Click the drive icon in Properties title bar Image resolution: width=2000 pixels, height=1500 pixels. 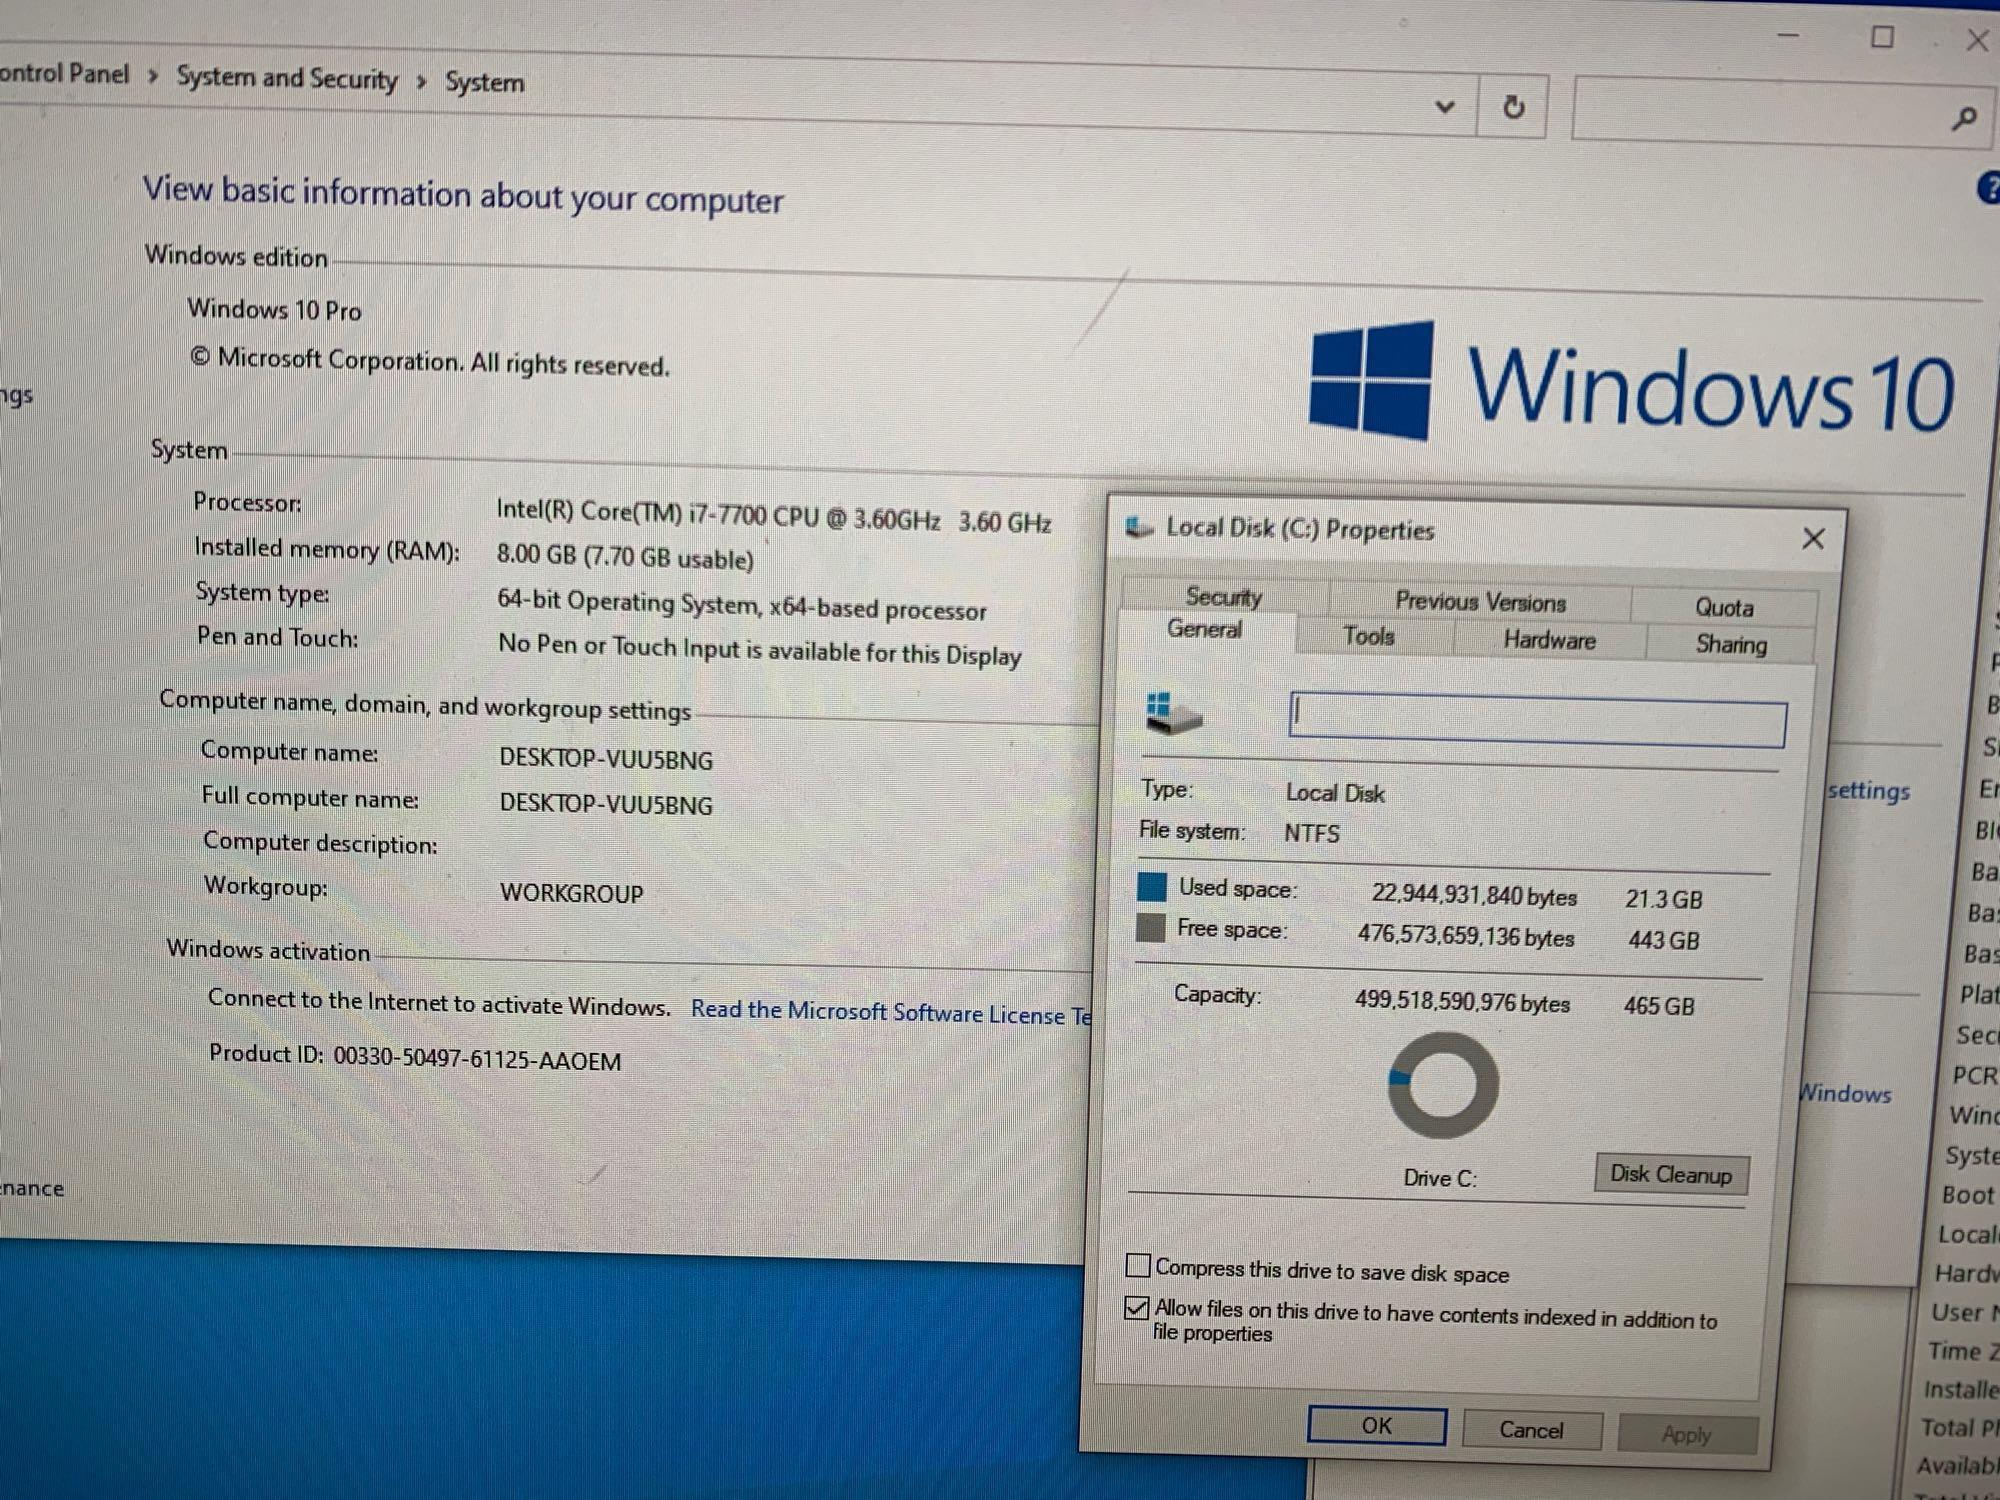click(x=1139, y=527)
